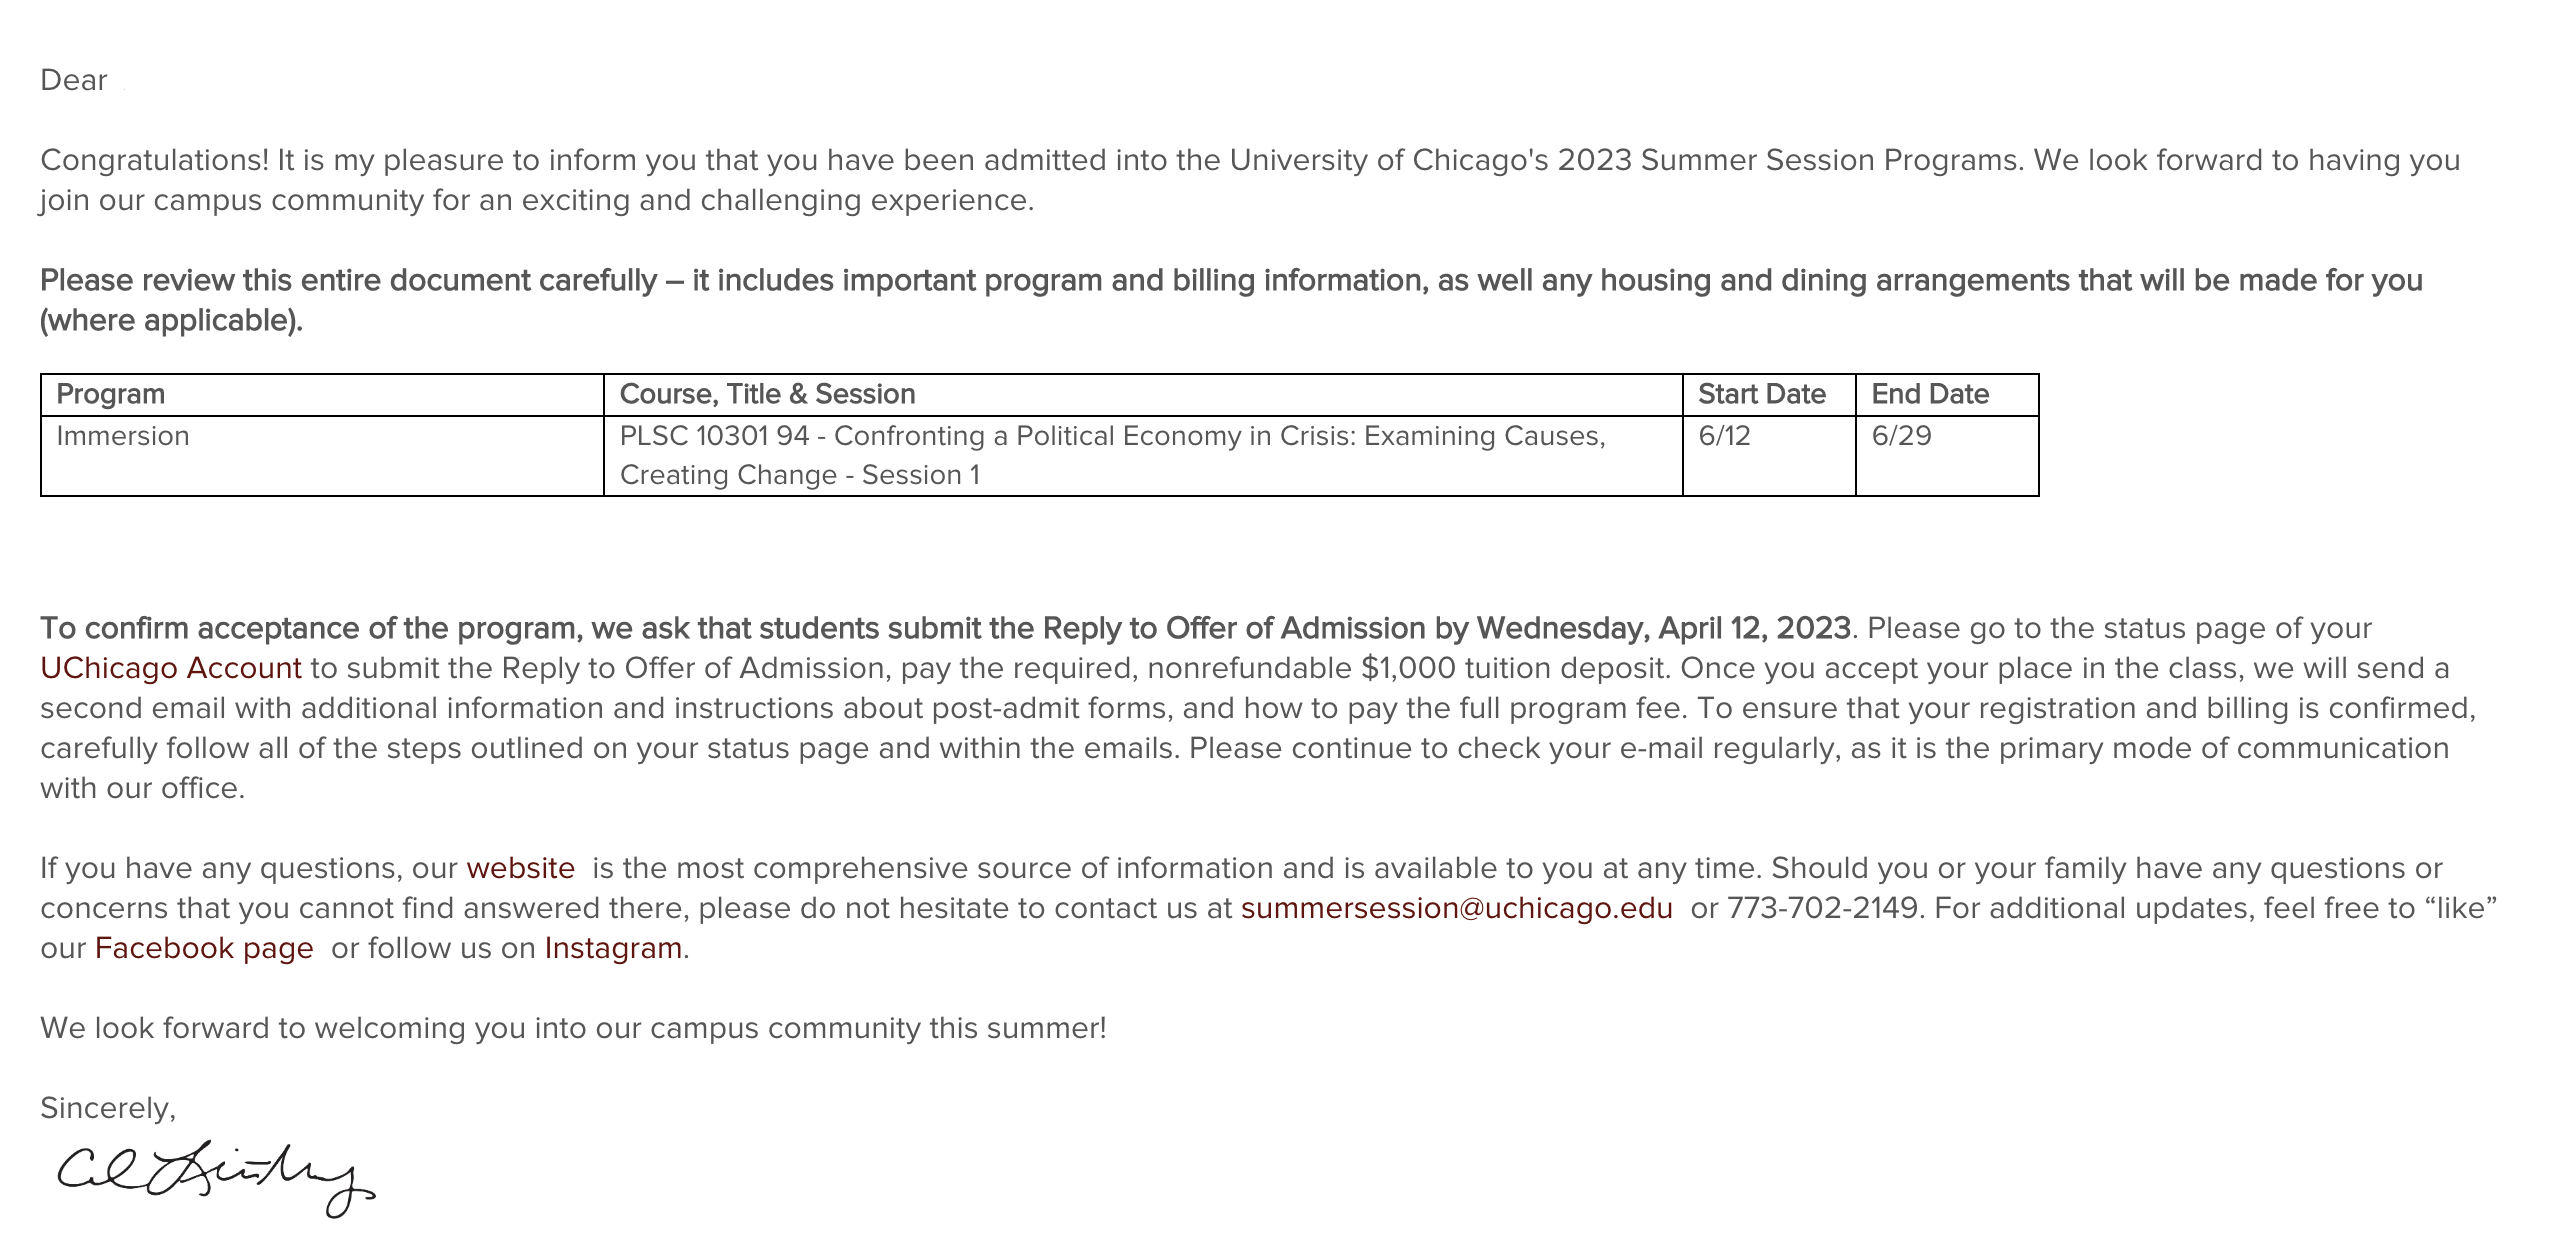Follow the Instagram link
Viewport: 2572px width, 1236px height.
tap(613, 948)
